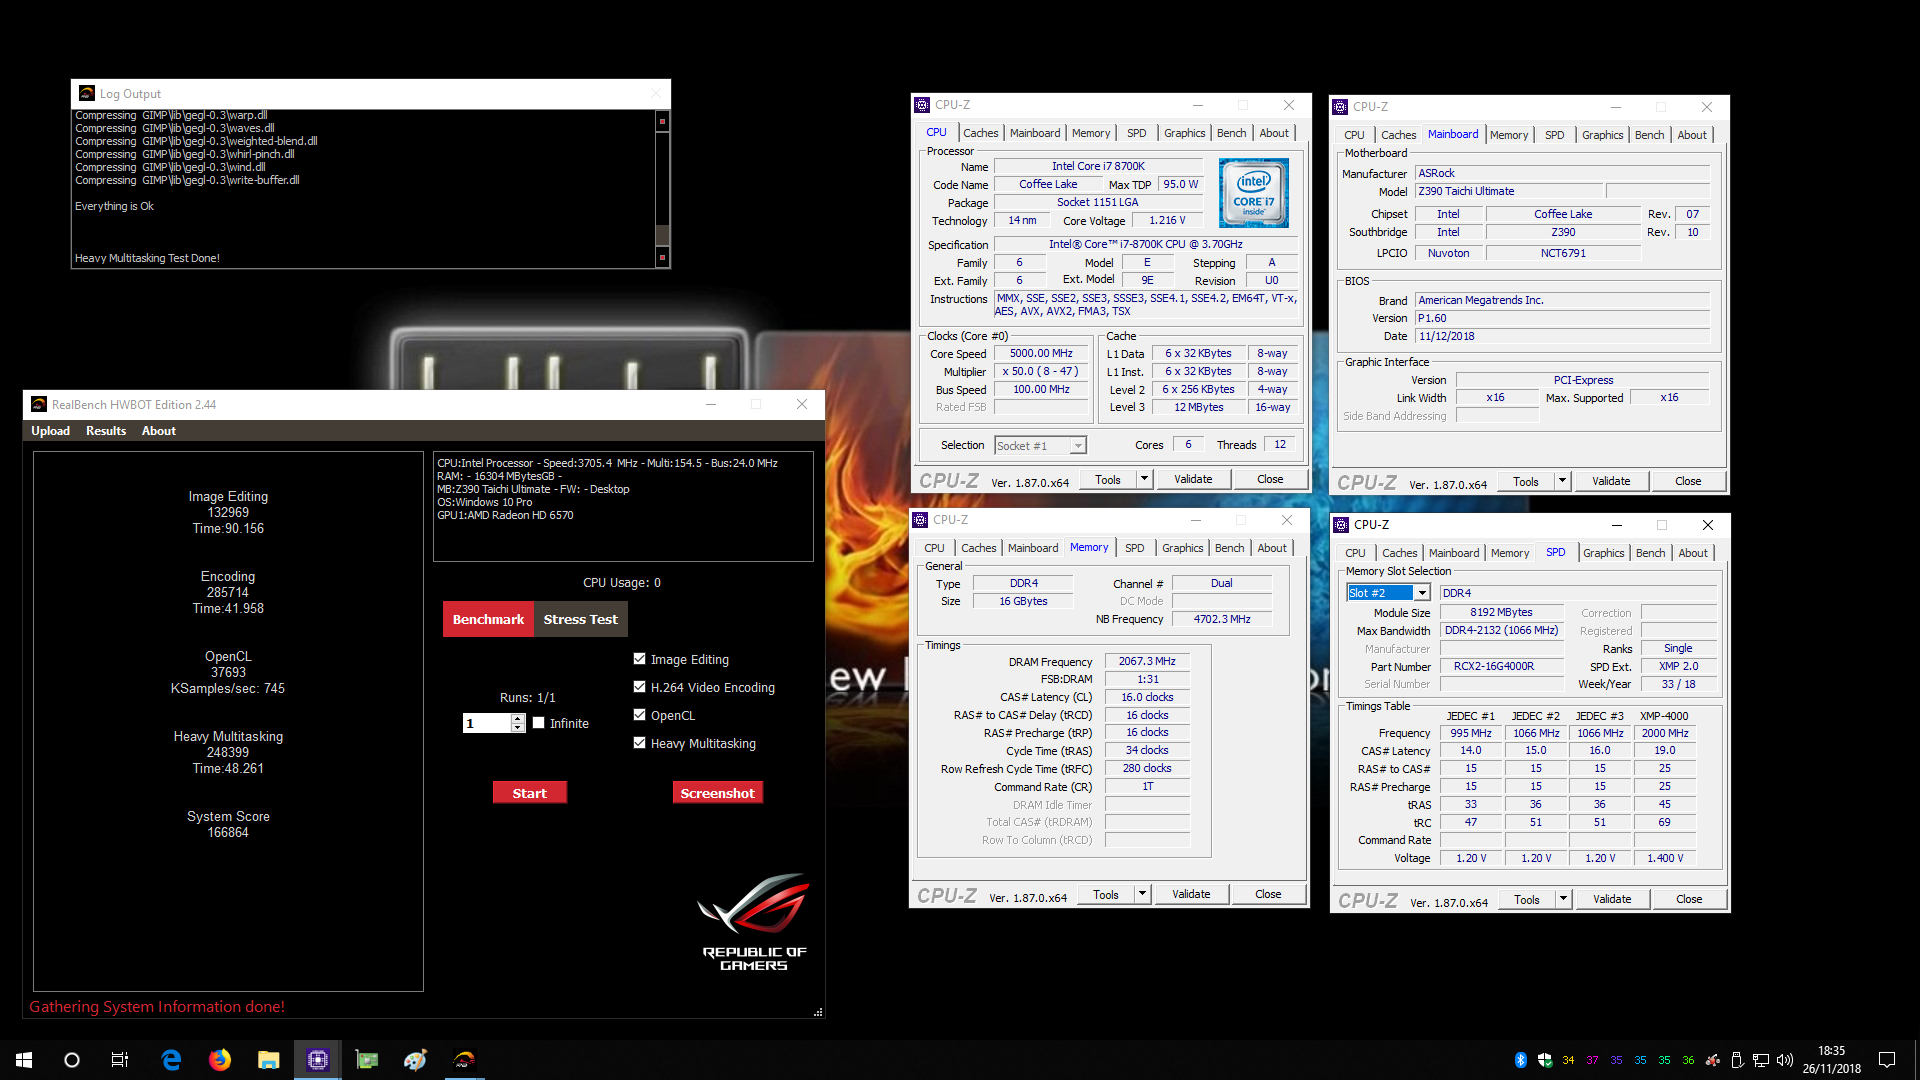Viewport: 1920px width, 1080px height.
Task: Click the yellow 34 temperature tray icon
Action: click(x=1568, y=1060)
